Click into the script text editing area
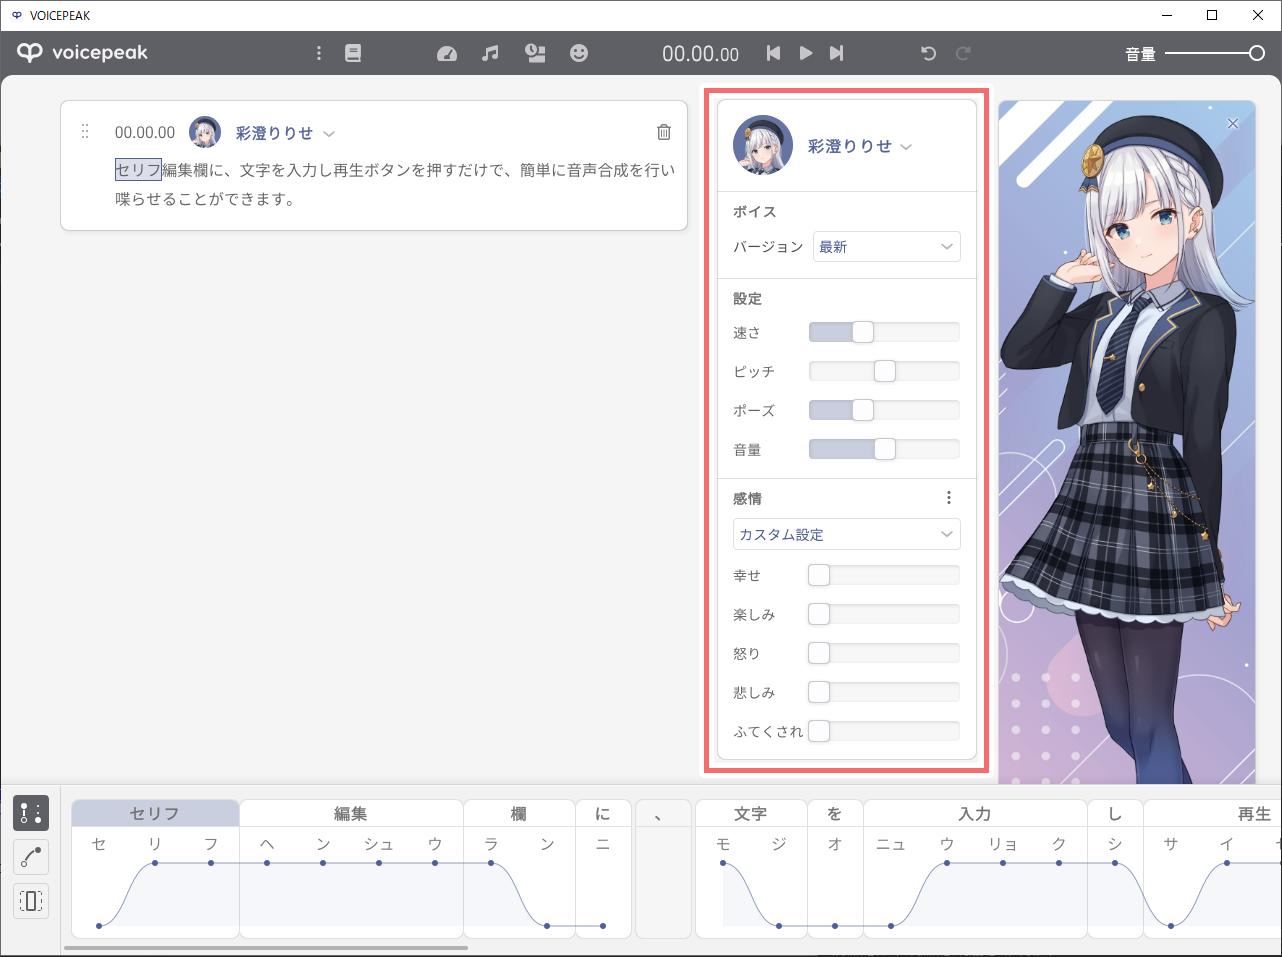 coord(395,184)
